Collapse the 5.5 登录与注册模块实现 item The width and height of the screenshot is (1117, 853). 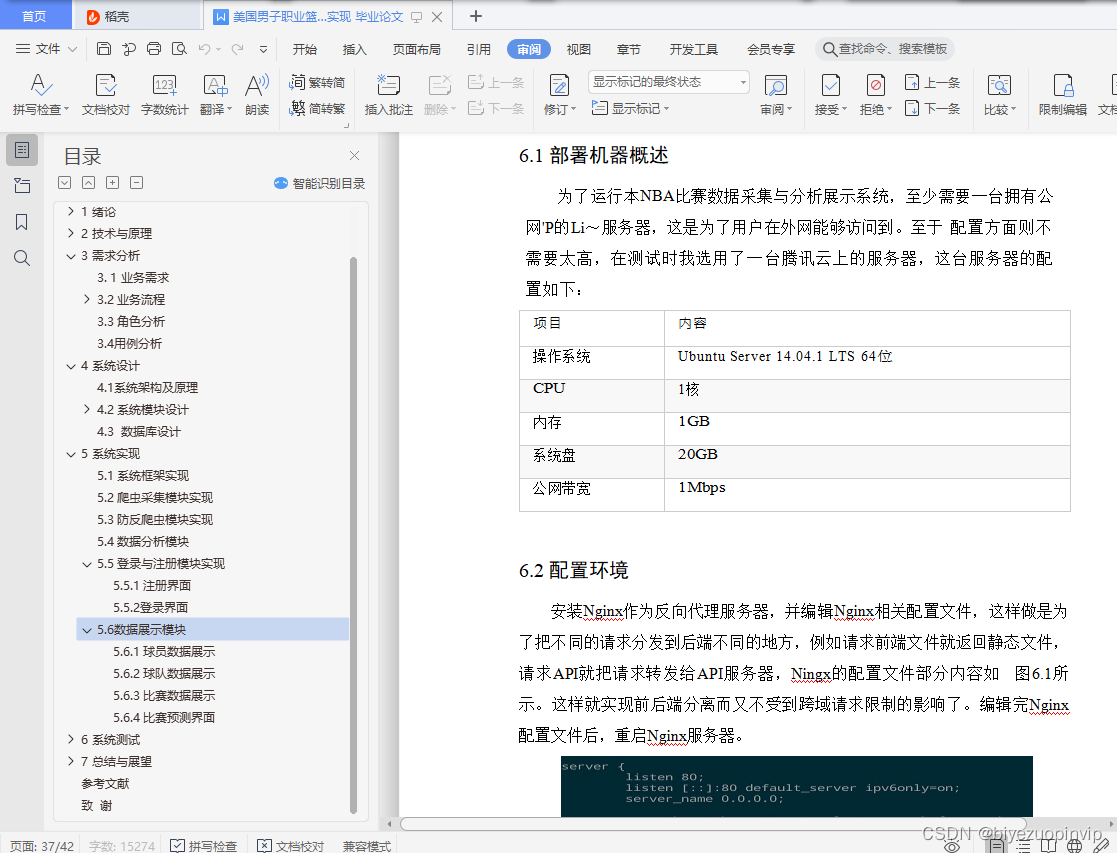[87, 564]
